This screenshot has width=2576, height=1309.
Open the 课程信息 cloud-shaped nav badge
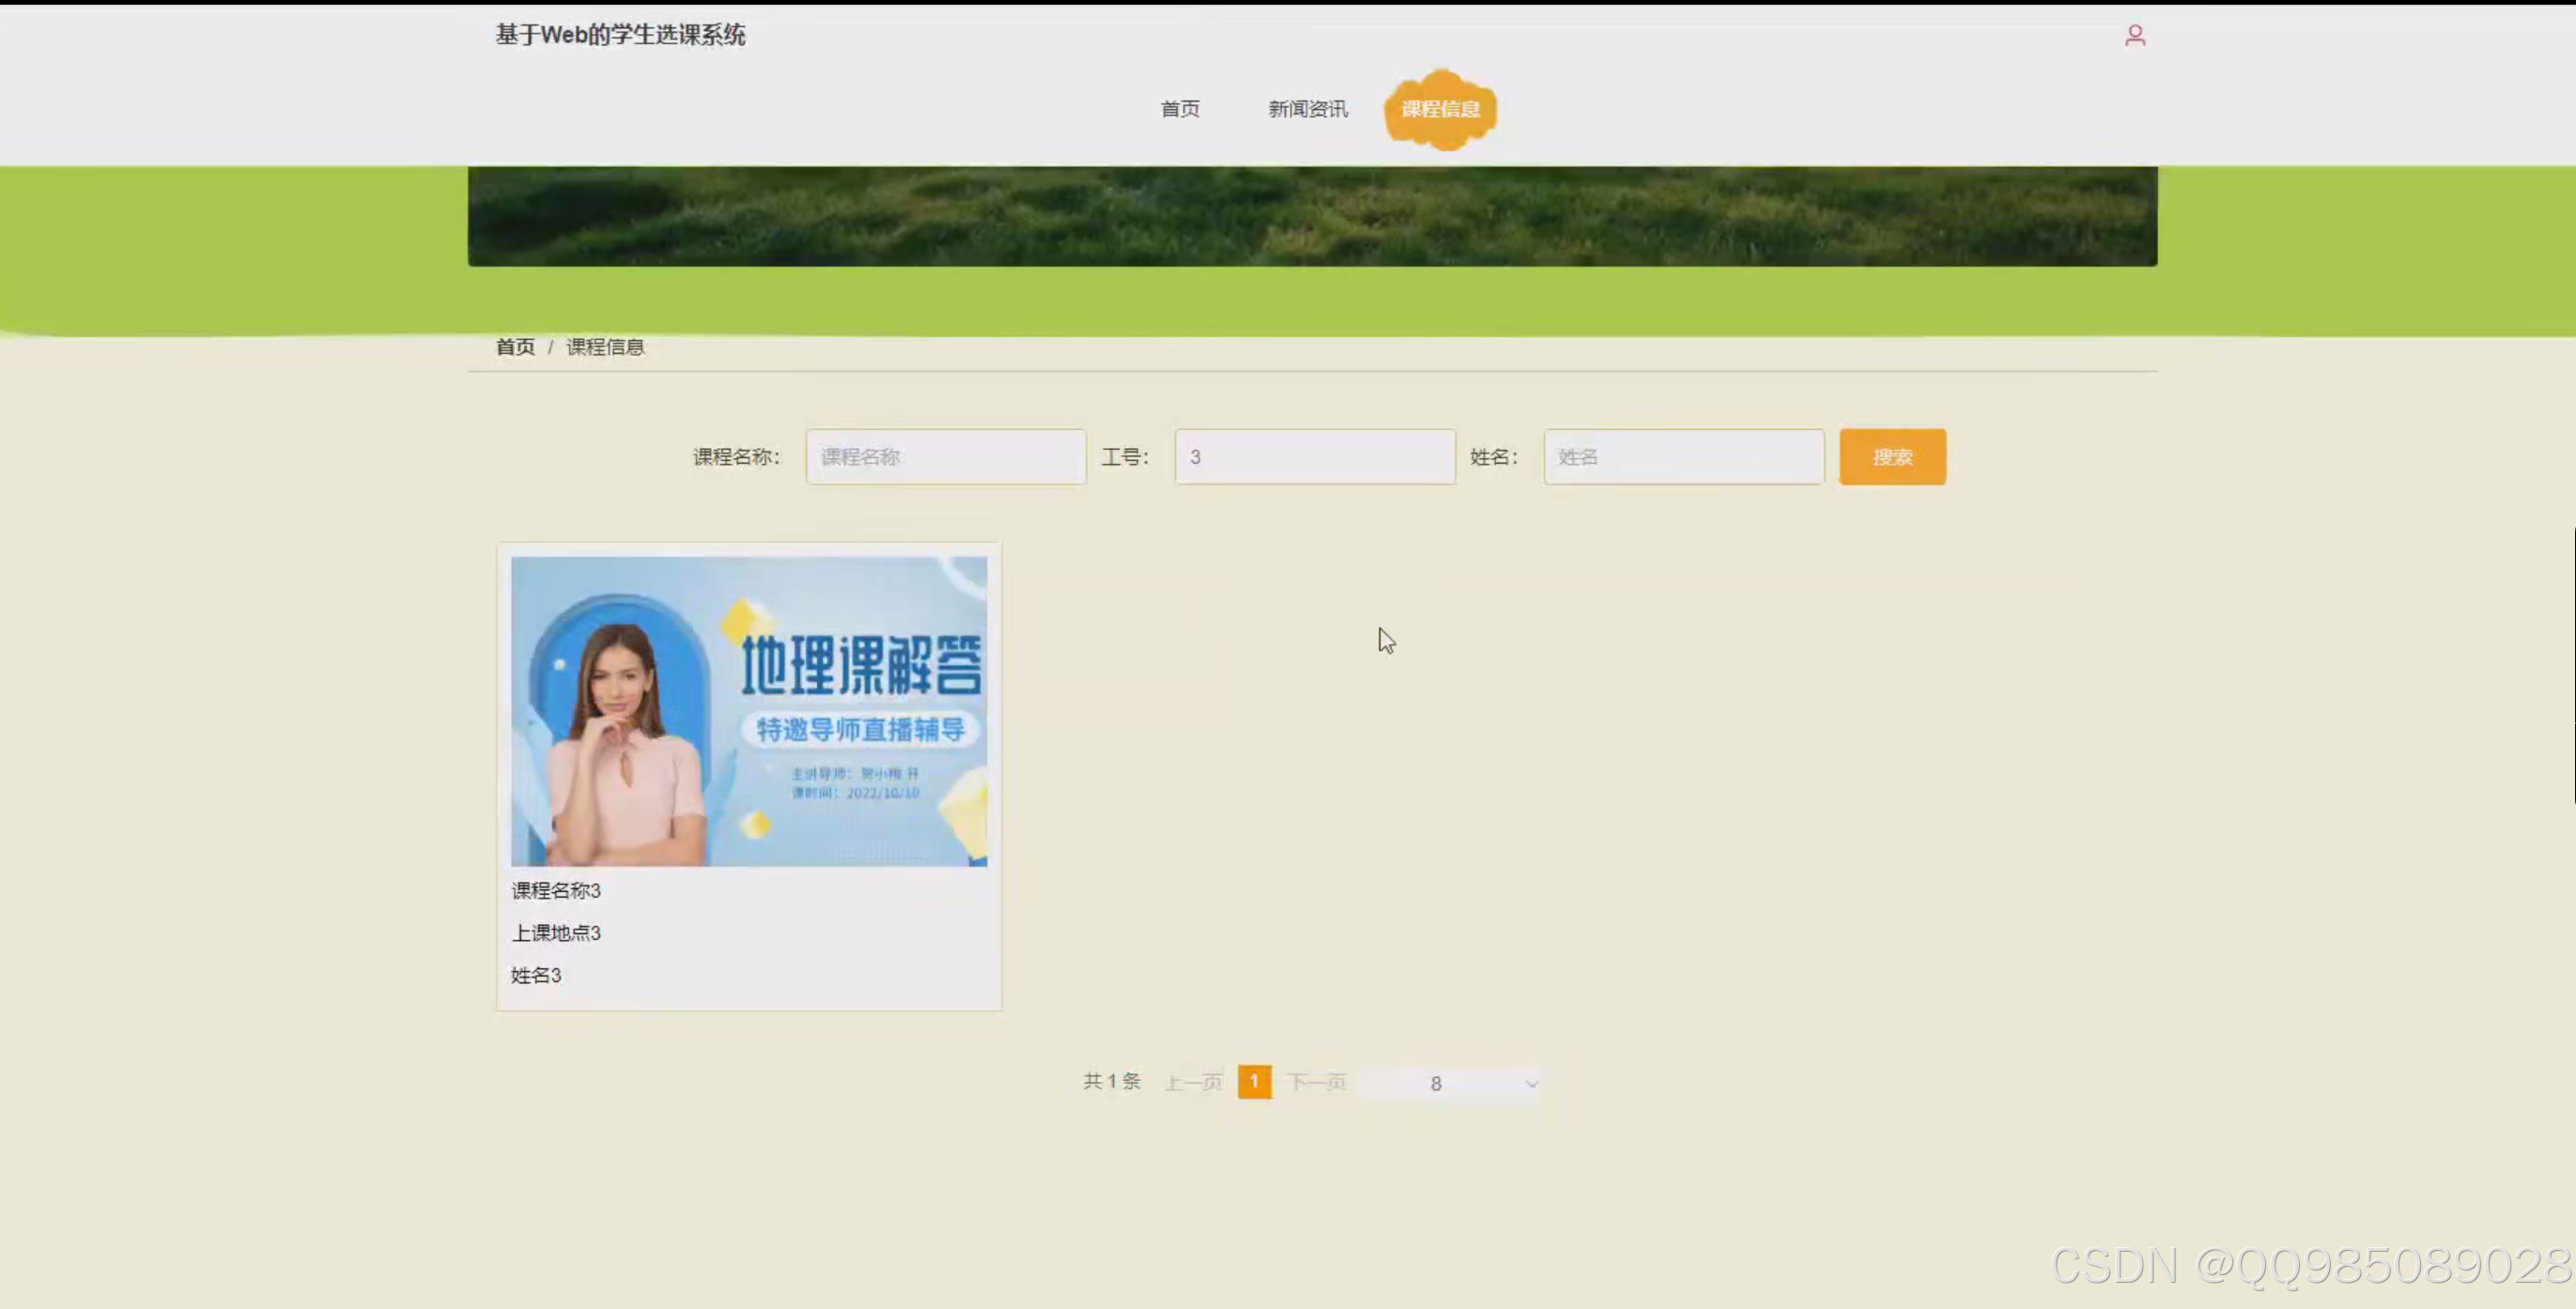[x=1440, y=110]
